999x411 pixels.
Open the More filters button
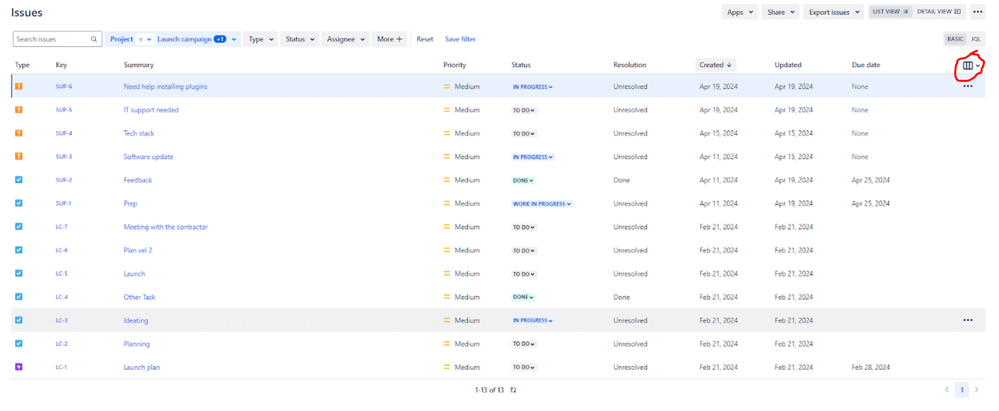389,39
